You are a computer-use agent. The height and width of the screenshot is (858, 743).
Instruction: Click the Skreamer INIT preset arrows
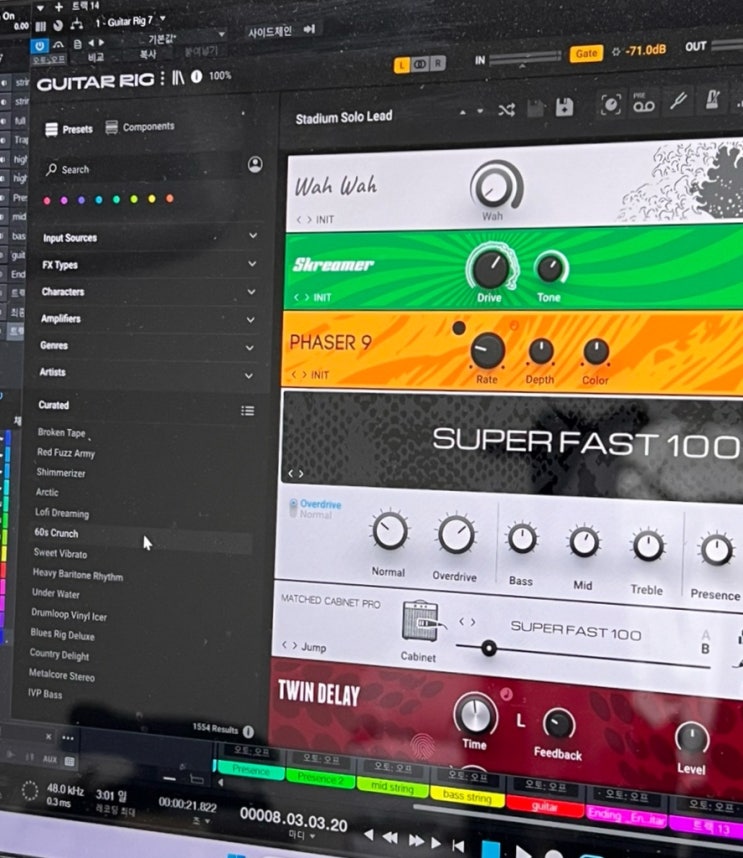pyautogui.click(x=300, y=297)
